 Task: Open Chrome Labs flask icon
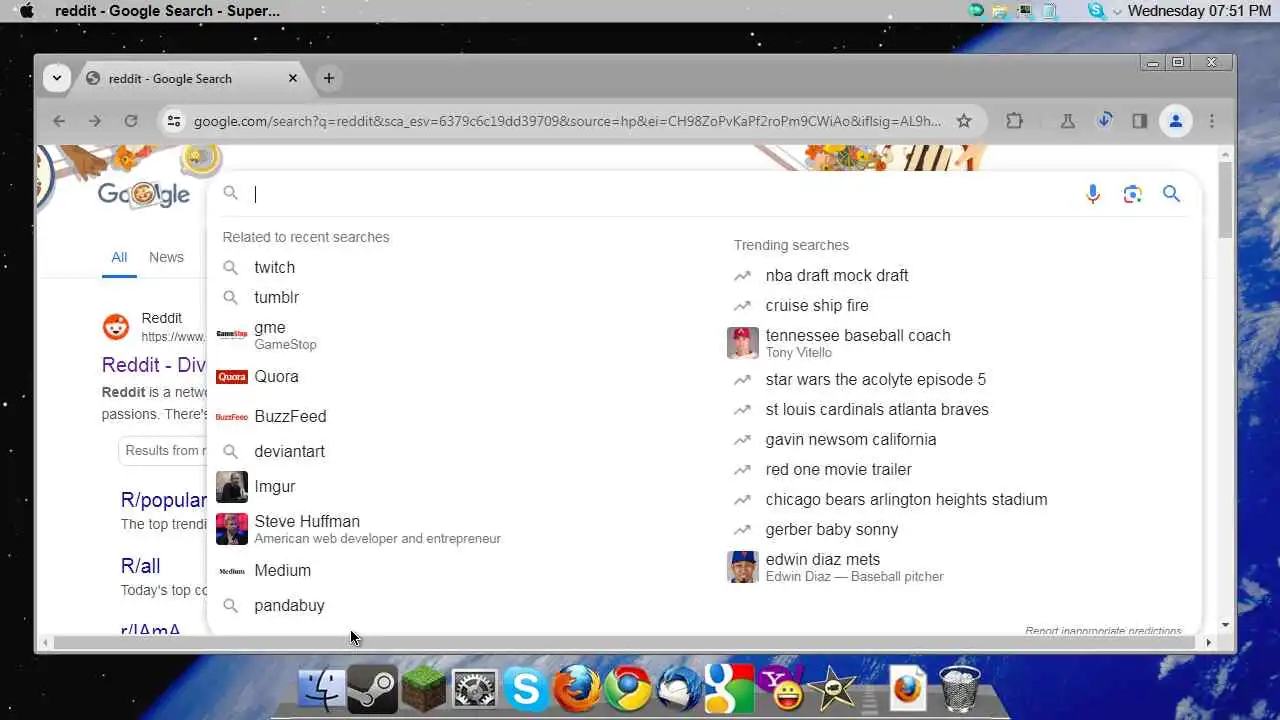pos(1067,121)
